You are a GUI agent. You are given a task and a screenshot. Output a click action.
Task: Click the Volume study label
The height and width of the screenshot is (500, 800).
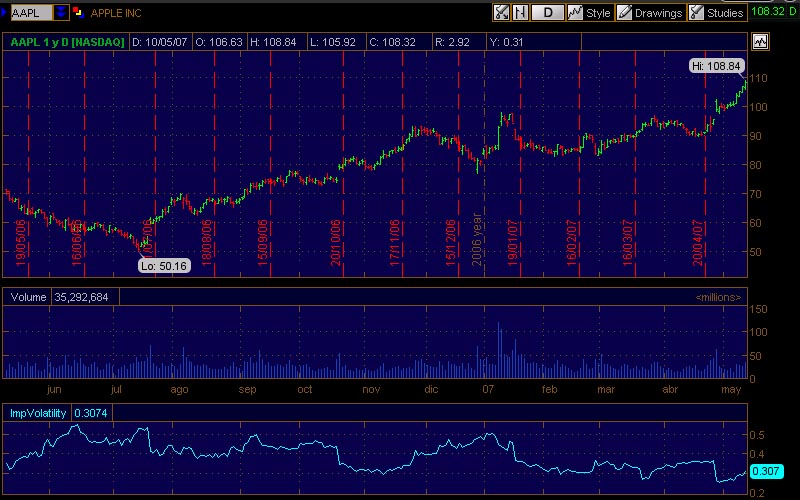[x=28, y=297]
